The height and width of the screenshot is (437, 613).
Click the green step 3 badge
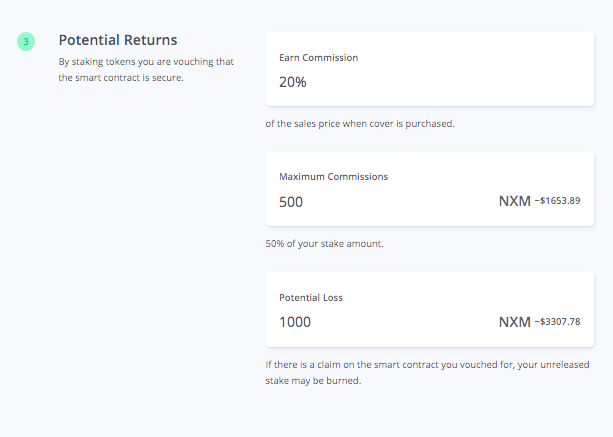(x=26, y=42)
